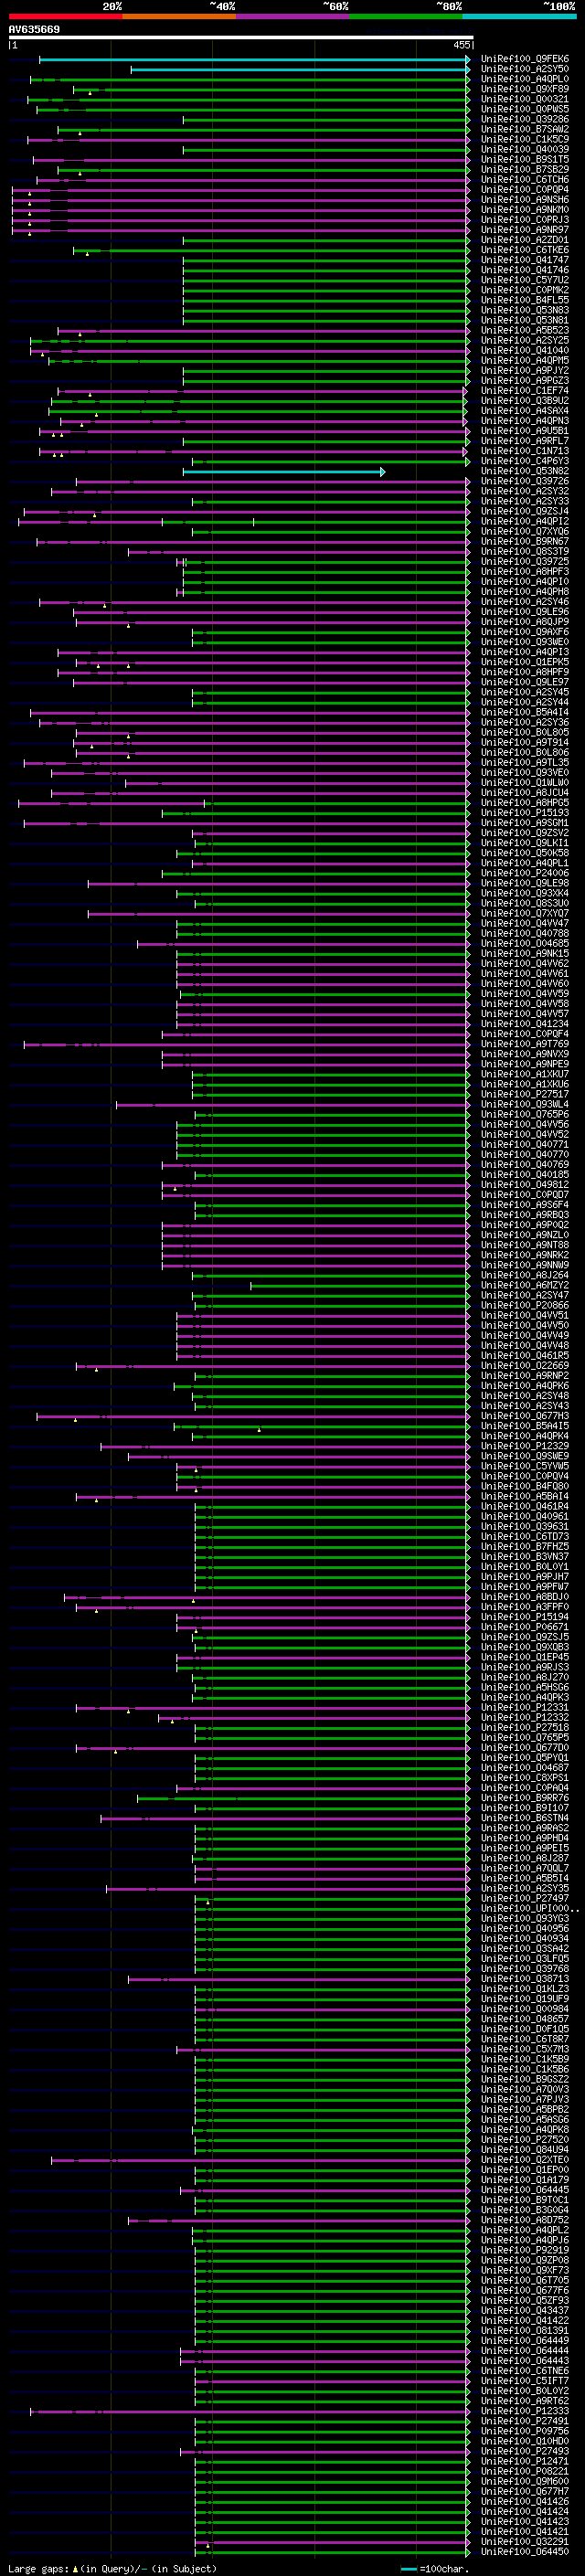Click entry UniRef100_Q9M600
The width and height of the screenshot is (585, 2576).
tap(525, 2481)
